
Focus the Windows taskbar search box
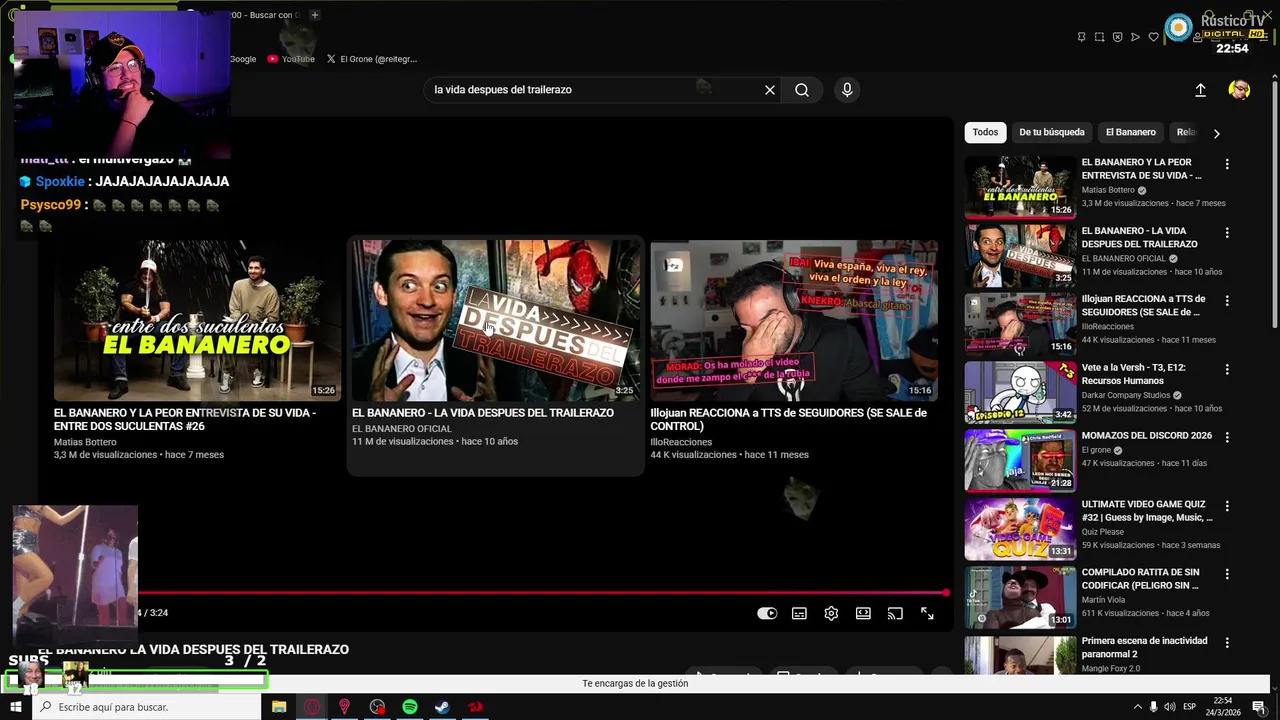146,707
